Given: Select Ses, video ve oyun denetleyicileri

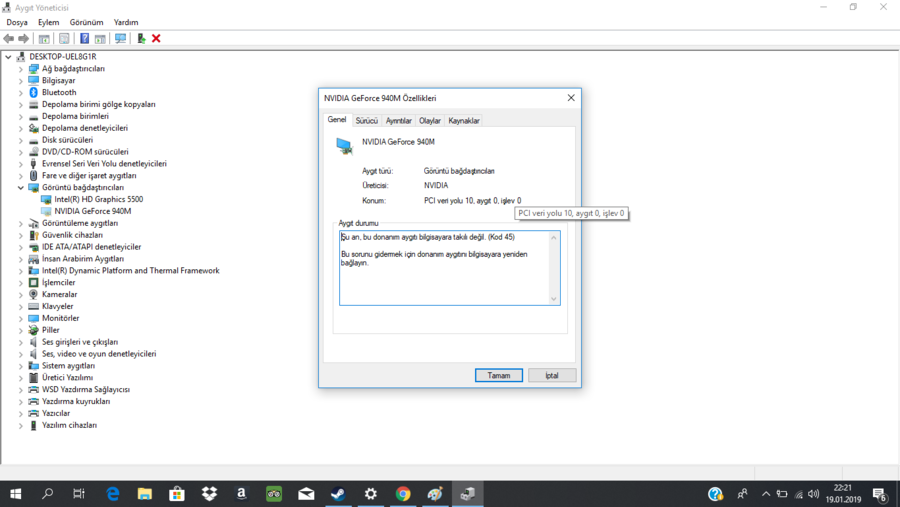Looking at the screenshot, I should (99, 354).
